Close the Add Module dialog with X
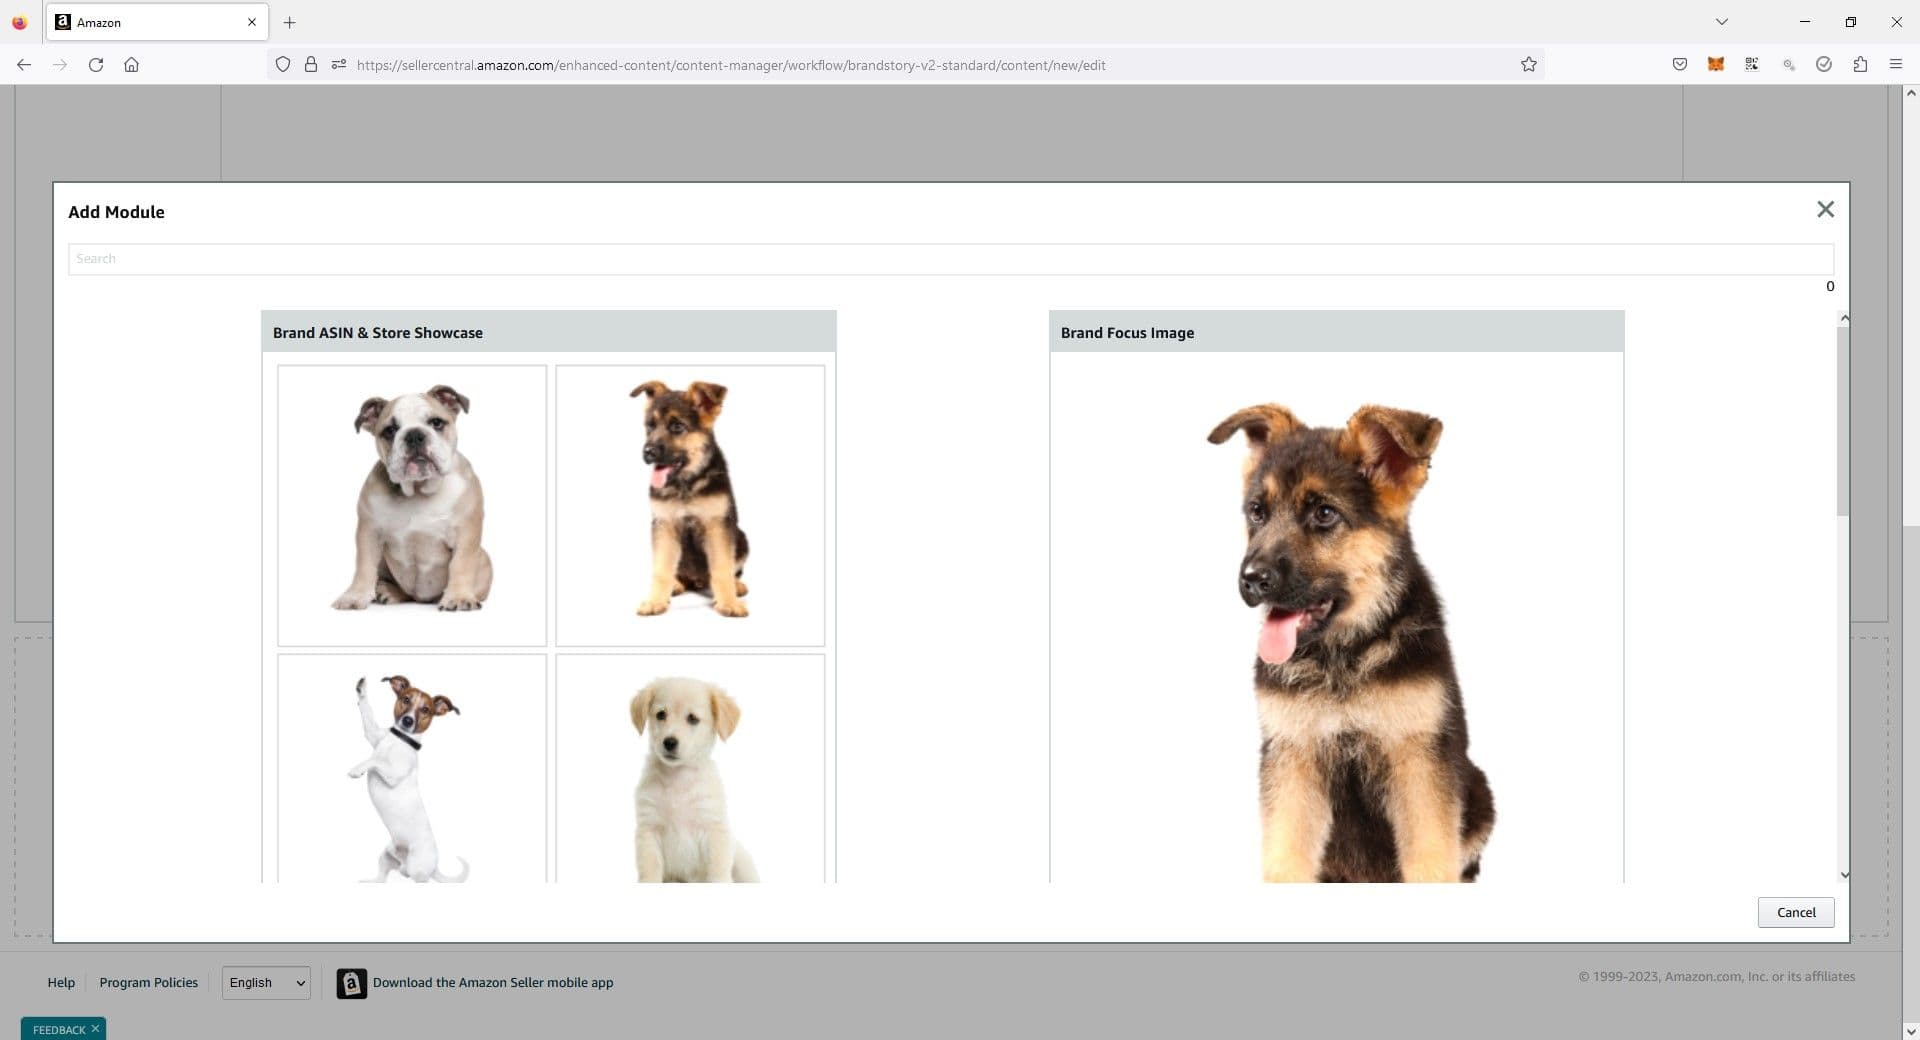This screenshot has height=1040, width=1920. [1825, 209]
